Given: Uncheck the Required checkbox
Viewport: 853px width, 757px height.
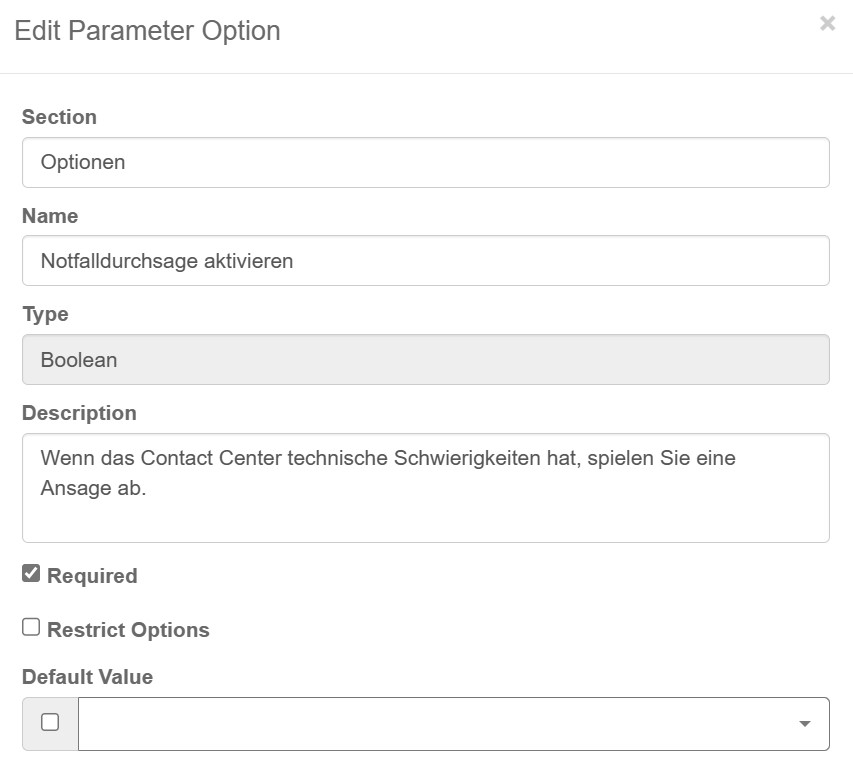Looking at the screenshot, I should (x=31, y=574).
